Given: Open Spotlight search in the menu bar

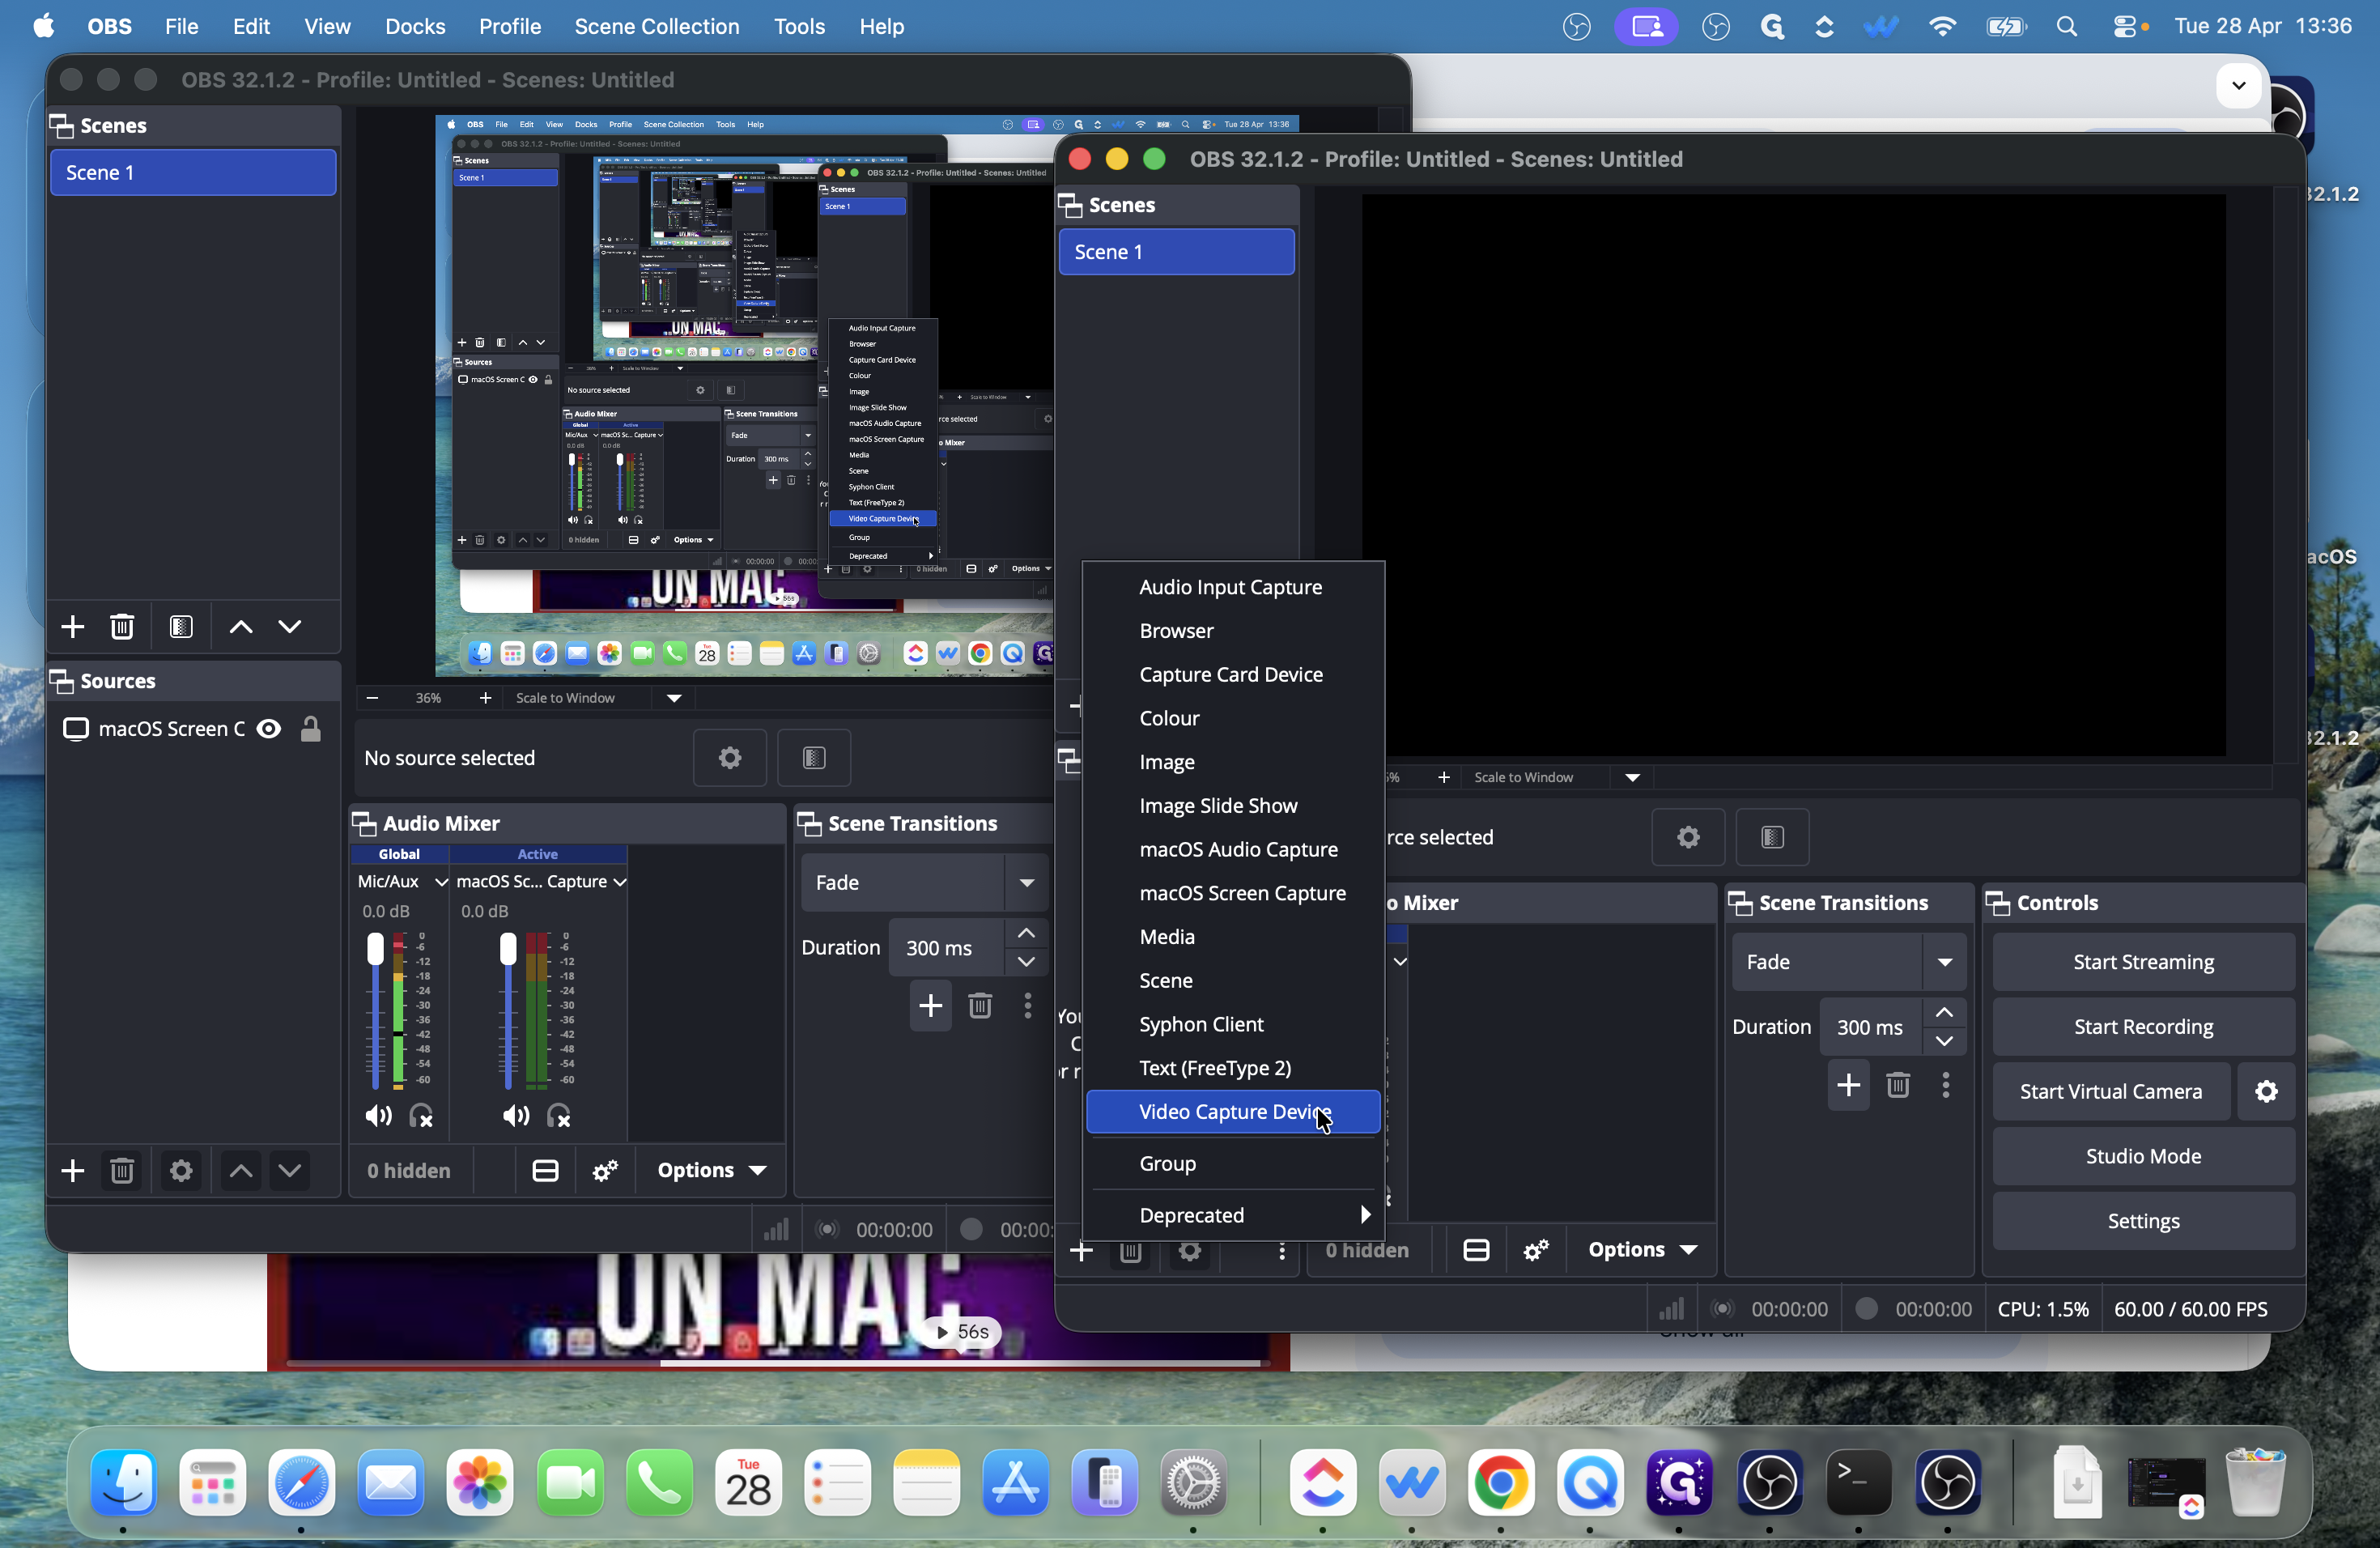Looking at the screenshot, I should click(2066, 27).
